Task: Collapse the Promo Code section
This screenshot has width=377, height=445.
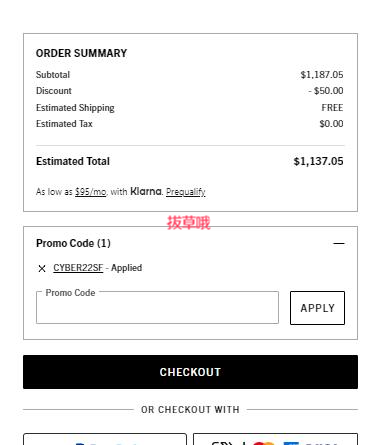Action: [x=339, y=244]
